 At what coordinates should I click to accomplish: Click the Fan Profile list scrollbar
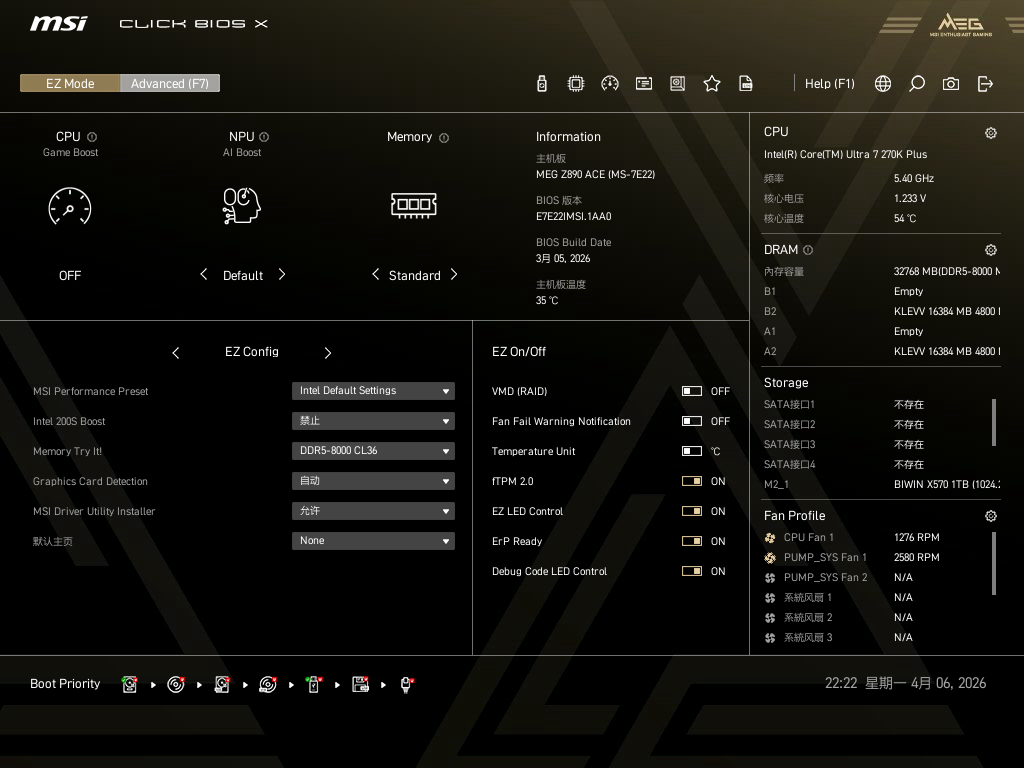coord(994,563)
